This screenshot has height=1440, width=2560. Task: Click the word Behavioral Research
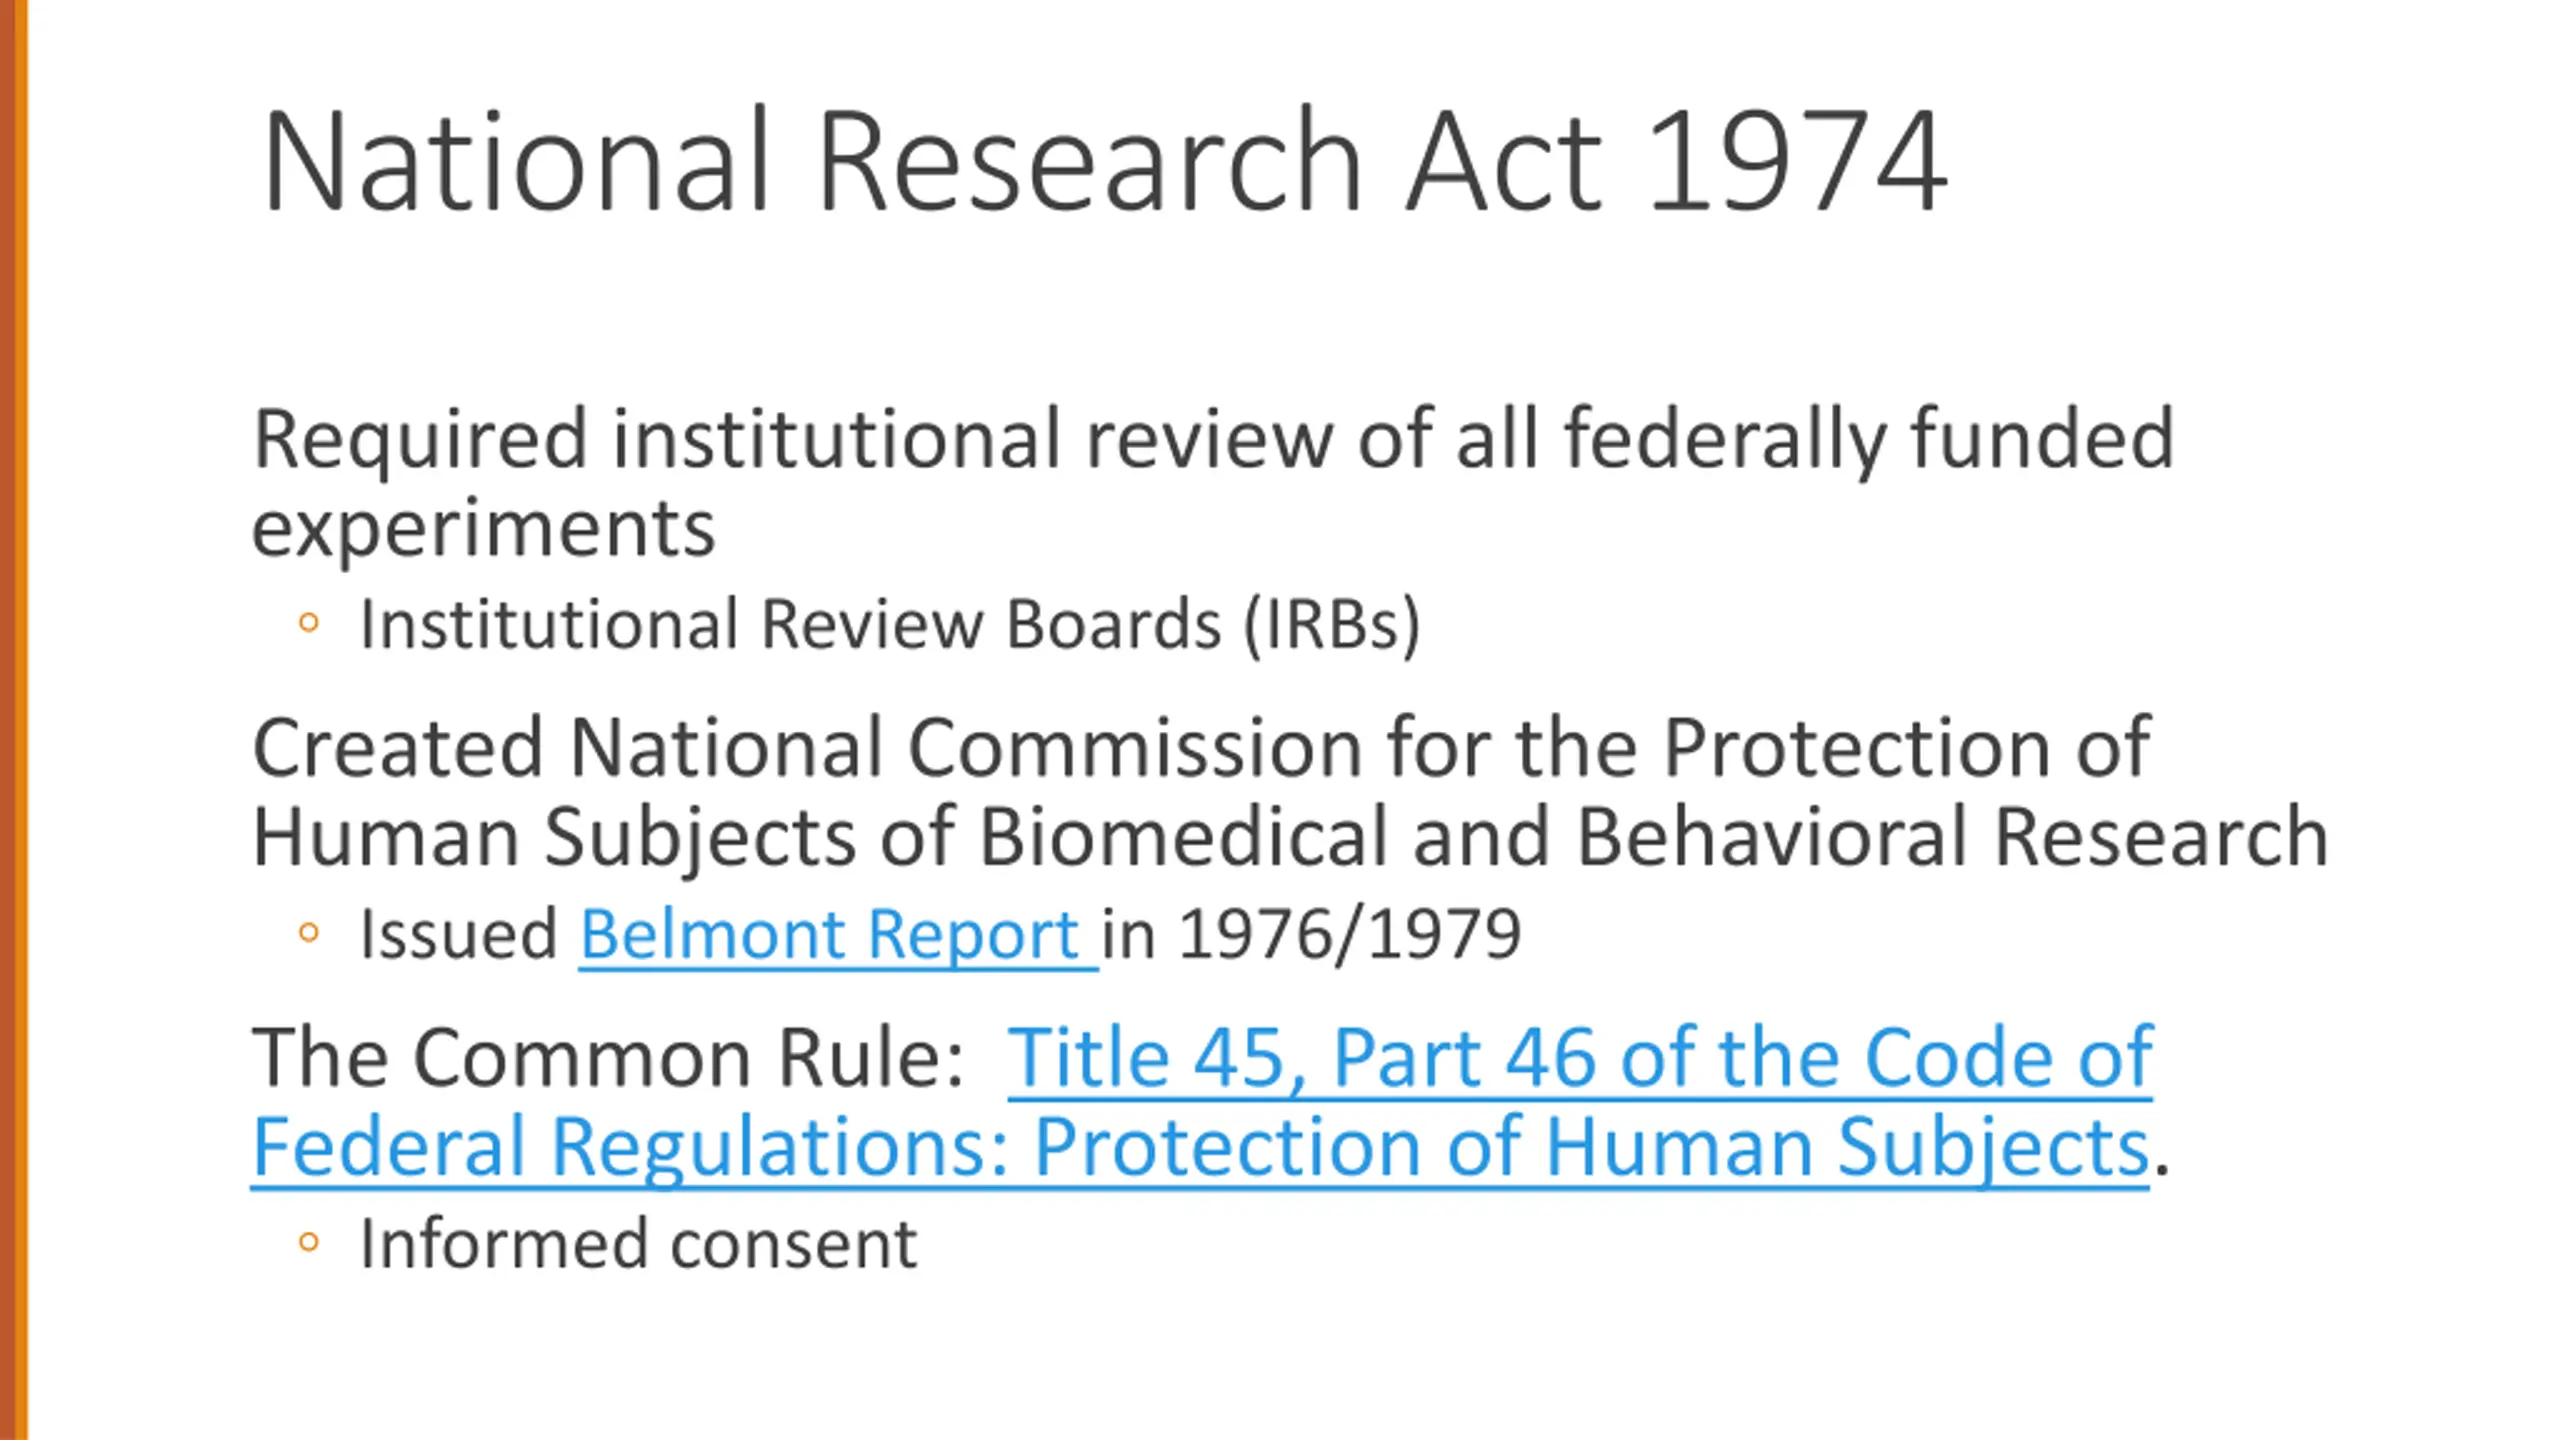[1952, 836]
